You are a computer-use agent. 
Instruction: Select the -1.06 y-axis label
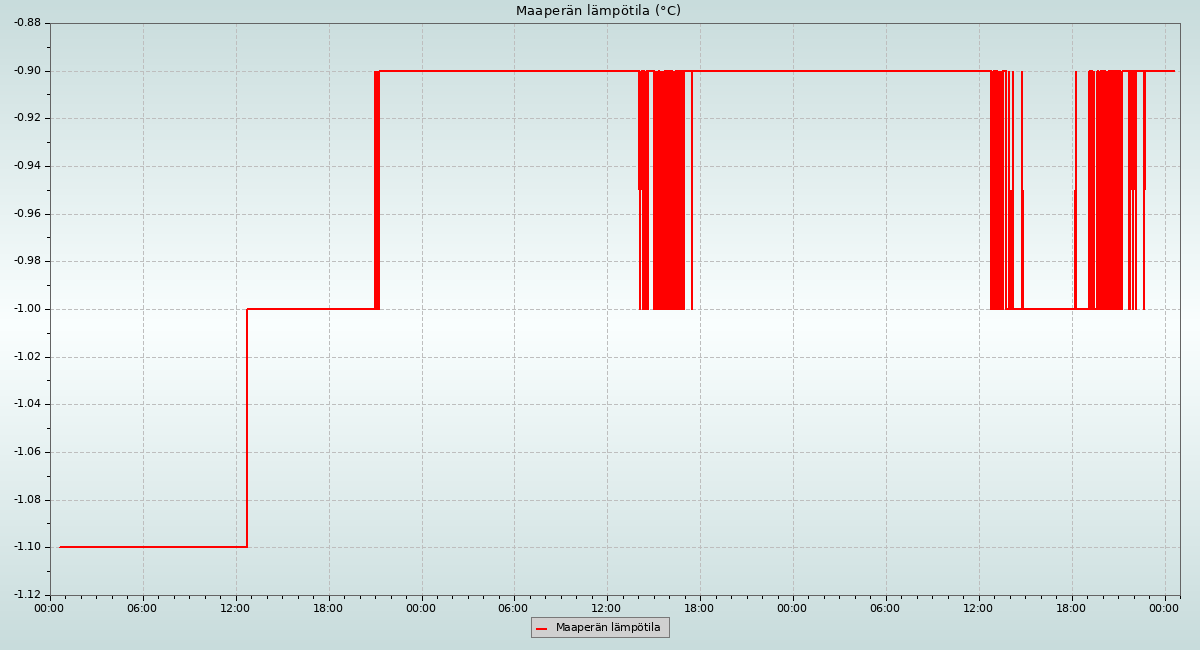pos(26,452)
